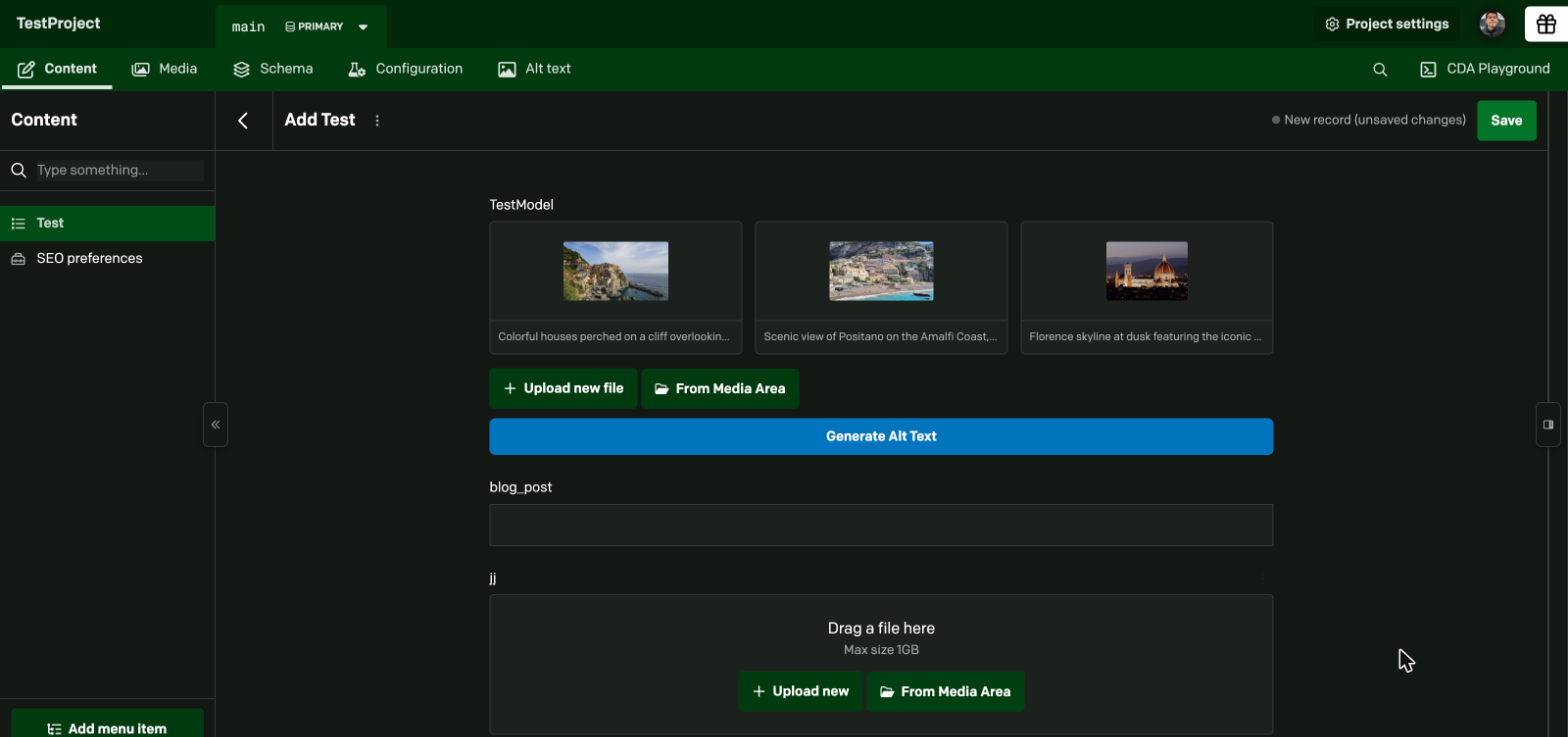
Task: Click the sidebar search field
Action: coord(119,170)
